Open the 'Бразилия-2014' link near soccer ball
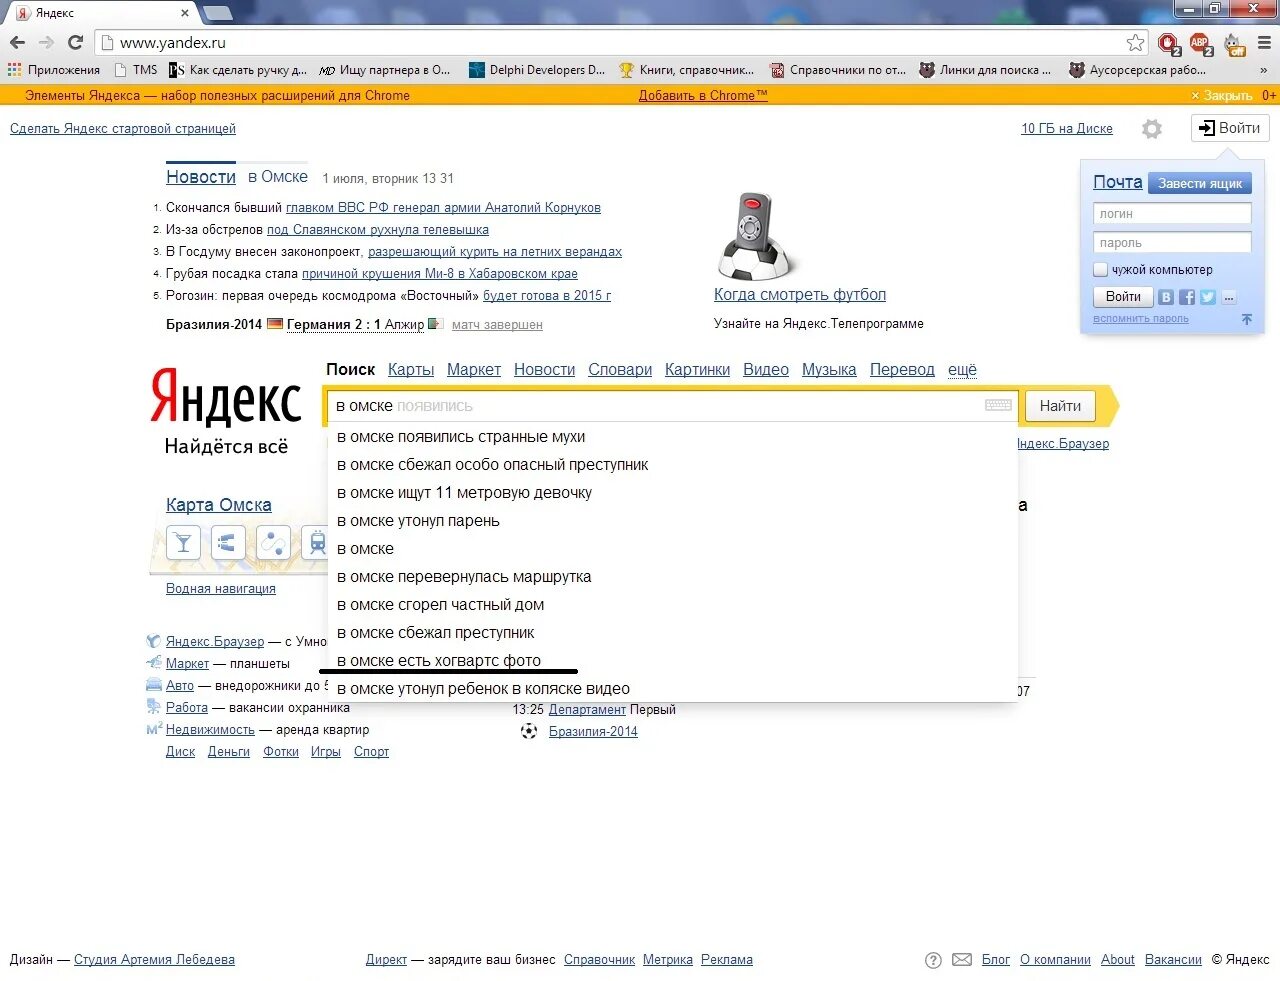 point(593,732)
